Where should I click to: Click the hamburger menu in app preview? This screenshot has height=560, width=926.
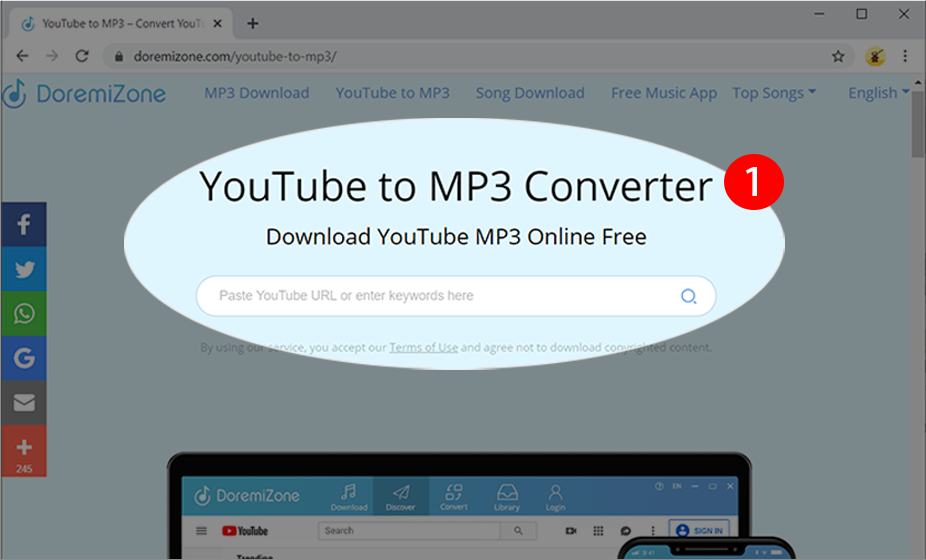click(x=201, y=530)
